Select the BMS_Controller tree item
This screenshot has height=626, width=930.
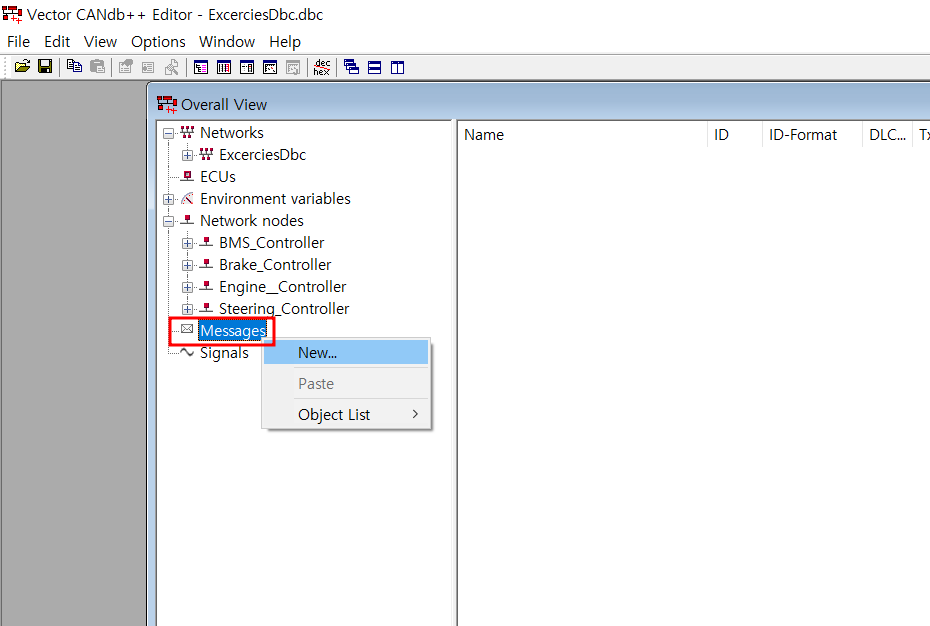pos(272,243)
